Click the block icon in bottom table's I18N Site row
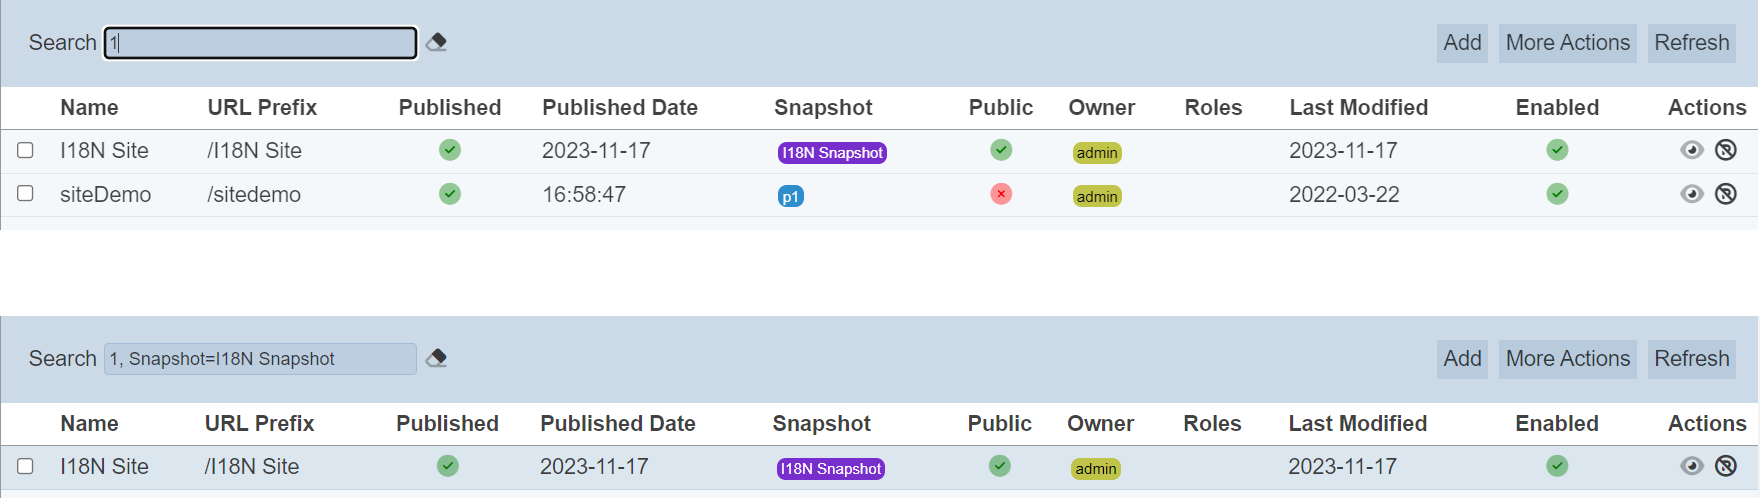 click(1726, 466)
